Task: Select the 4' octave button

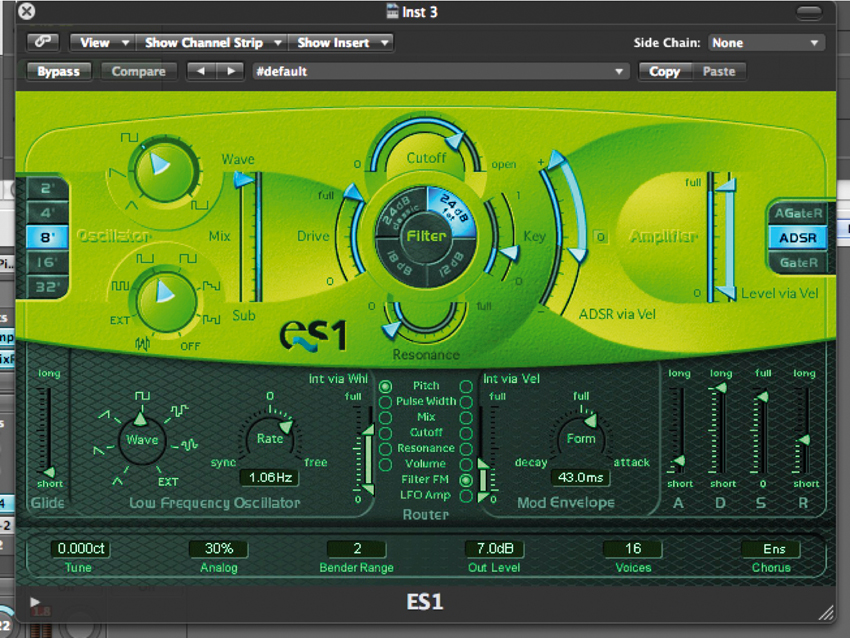Action: click(x=48, y=212)
